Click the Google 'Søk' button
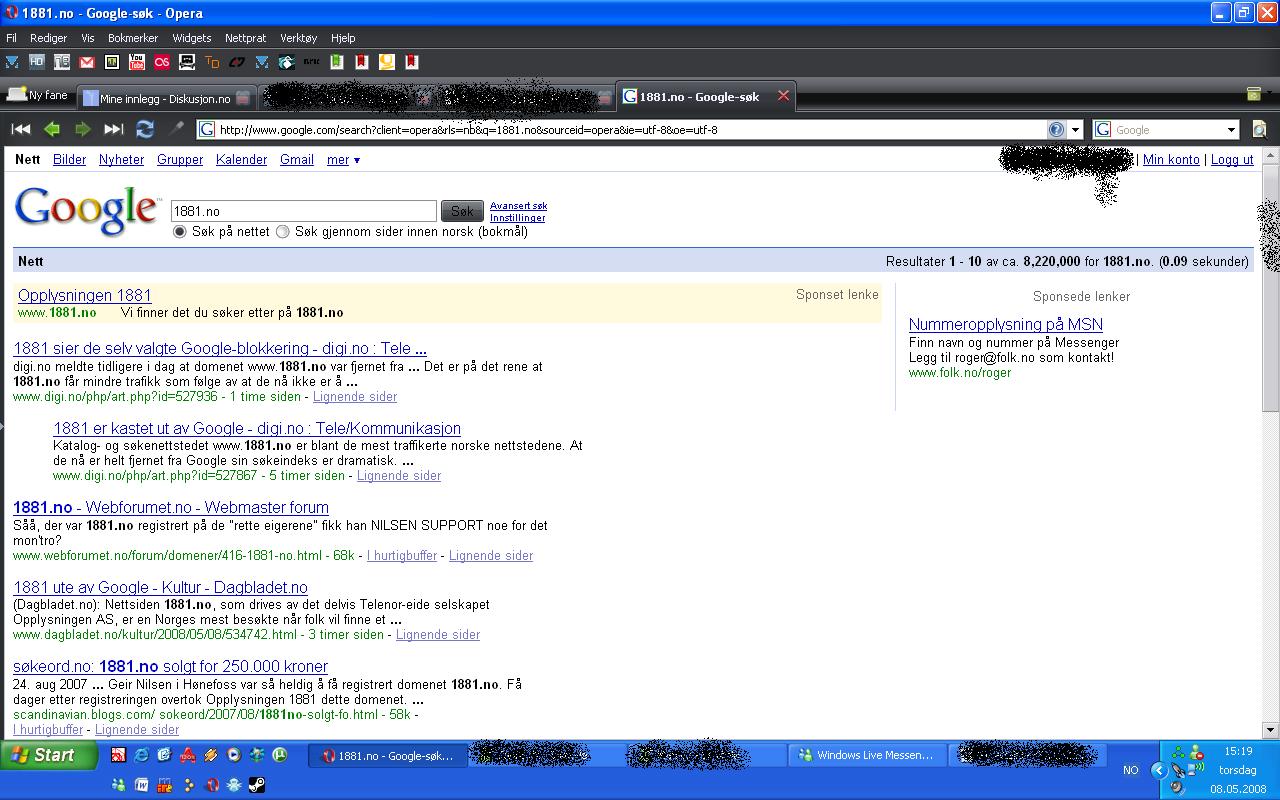Viewport: 1280px width, 800px height. 462,211
